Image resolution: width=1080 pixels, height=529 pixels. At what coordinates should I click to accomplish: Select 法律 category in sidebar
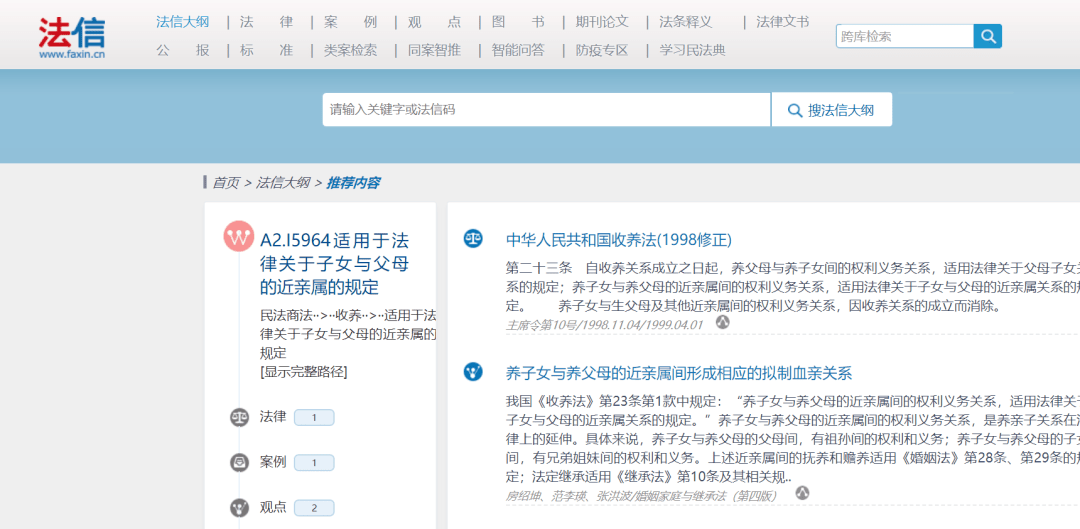click(x=273, y=417)
